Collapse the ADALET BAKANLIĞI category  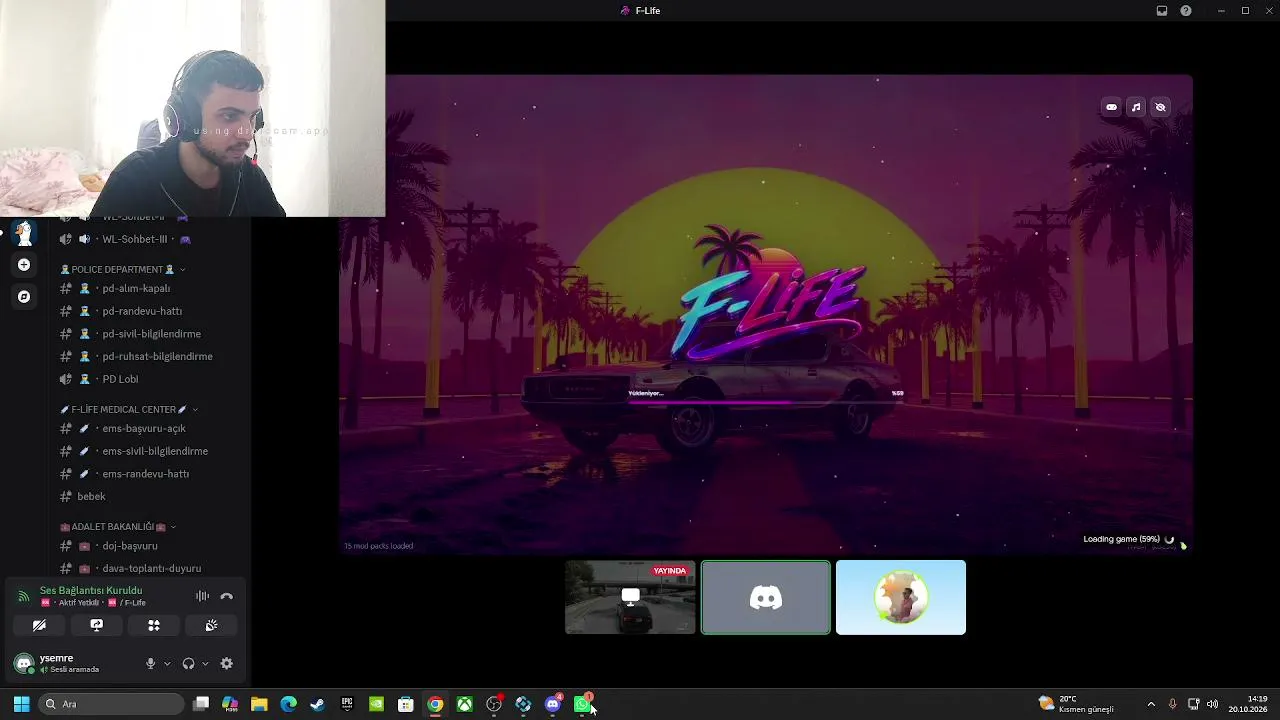point(118,526)
